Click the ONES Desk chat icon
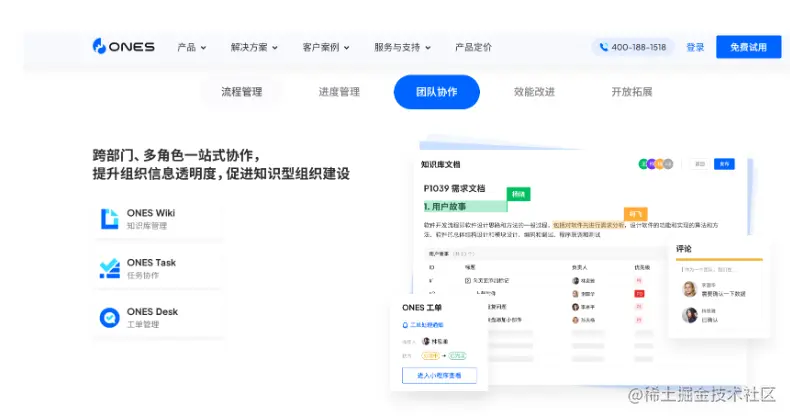Image resolution: width=790 pixels, height=418 pixels. (109, 318)
